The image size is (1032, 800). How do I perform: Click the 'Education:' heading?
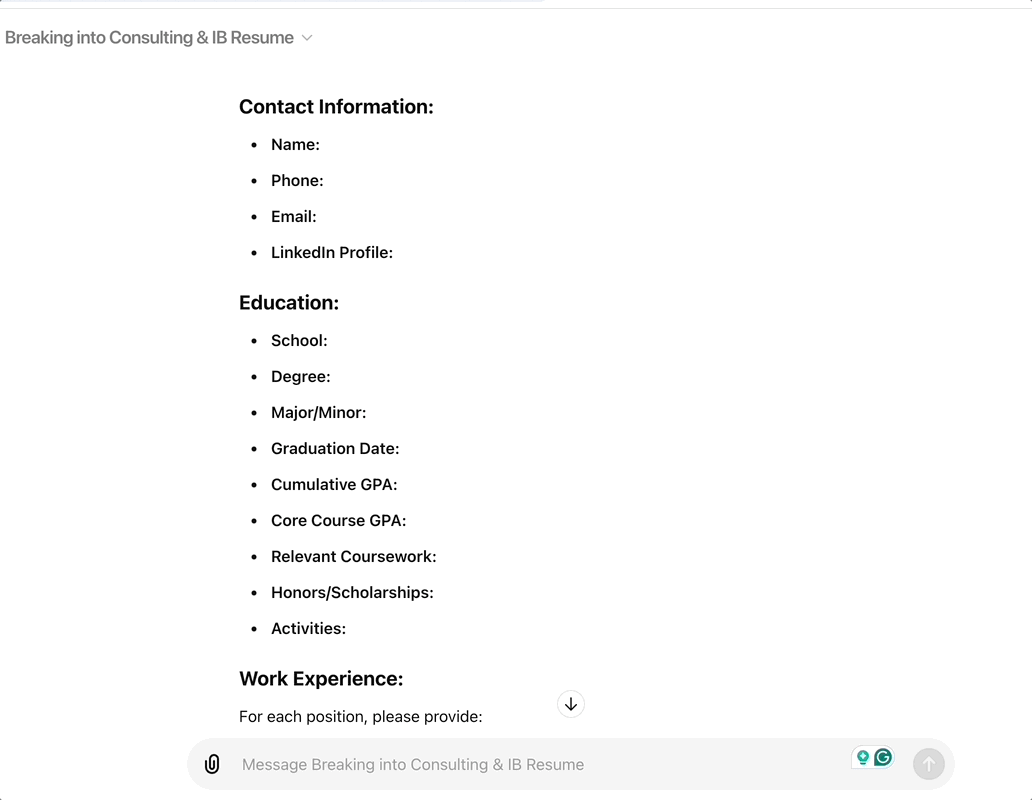[x=289, y=303]
